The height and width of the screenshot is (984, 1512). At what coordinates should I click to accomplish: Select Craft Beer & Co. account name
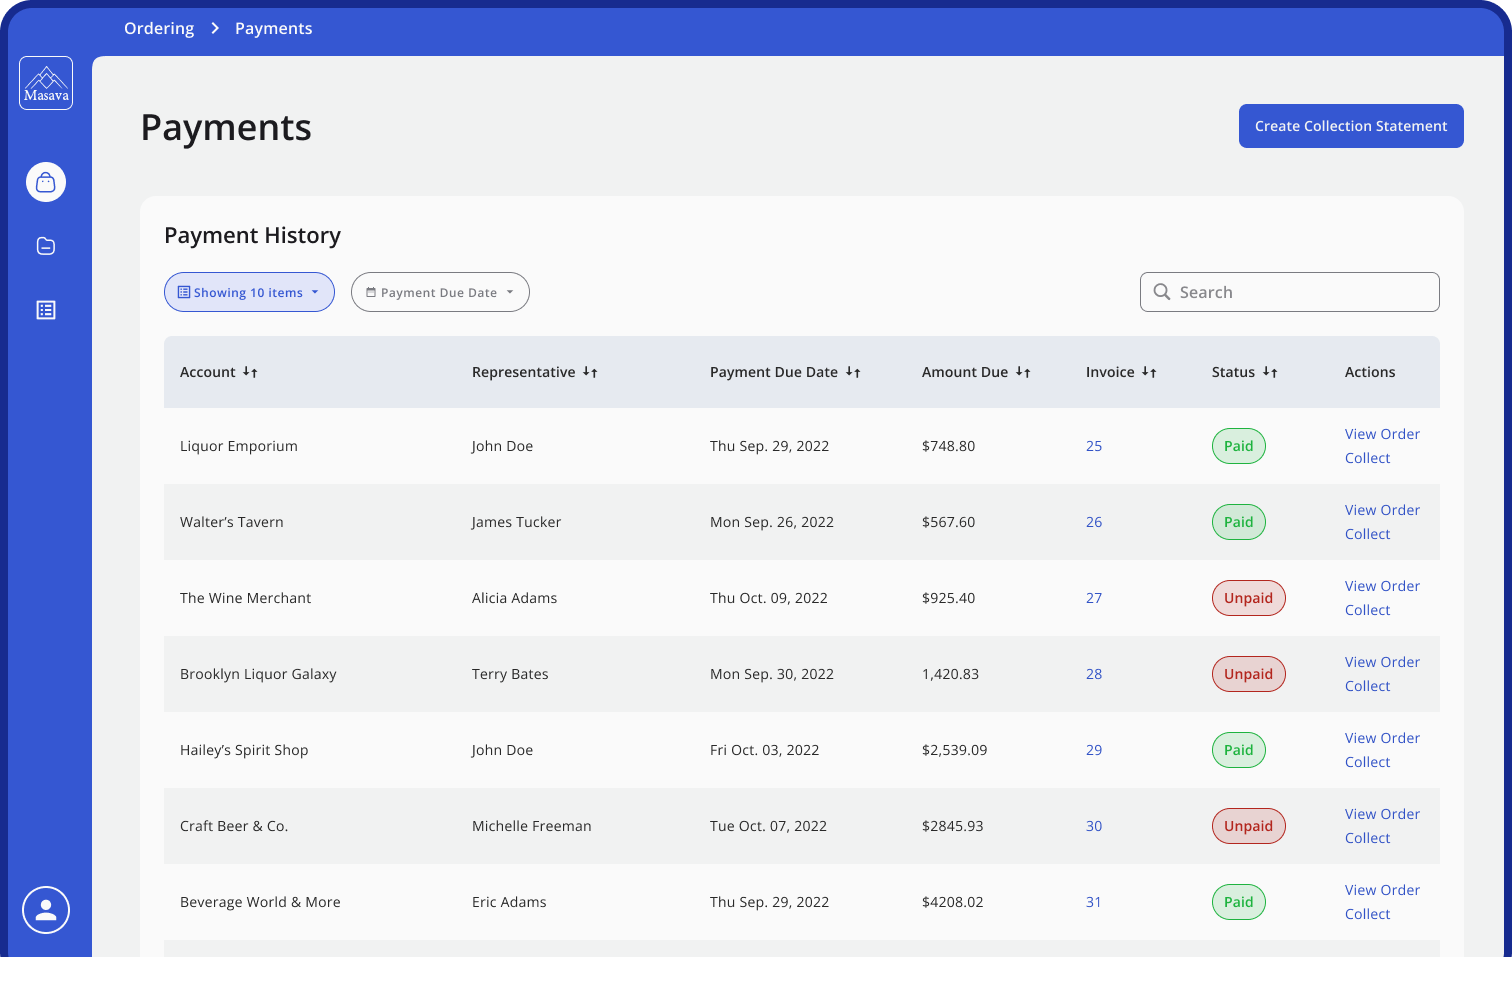click(234, 826)
